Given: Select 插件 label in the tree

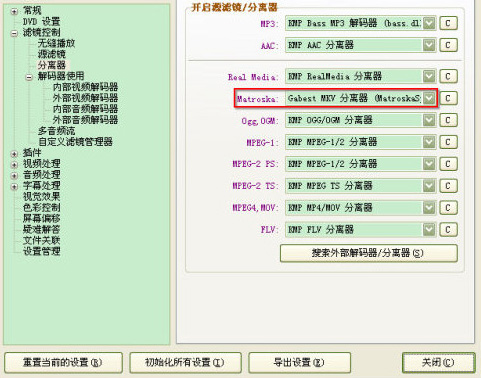Looking at the screenshot, I should pyautogui.click(x=32, y=153).
